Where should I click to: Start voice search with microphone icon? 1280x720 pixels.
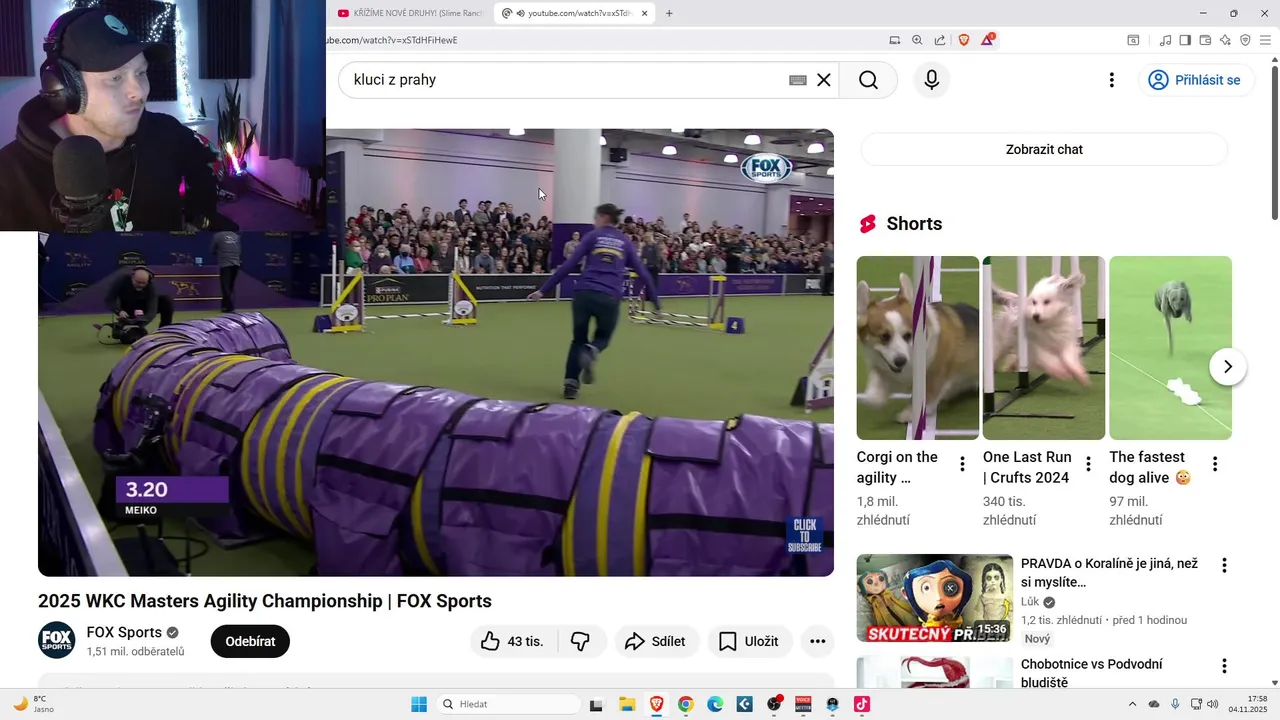coord(932,80)
